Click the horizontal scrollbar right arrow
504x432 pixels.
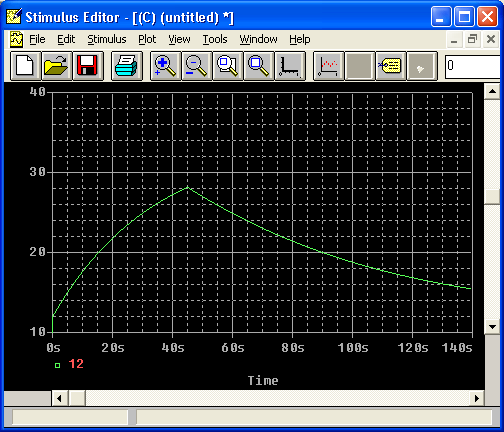tap(477, 398)
